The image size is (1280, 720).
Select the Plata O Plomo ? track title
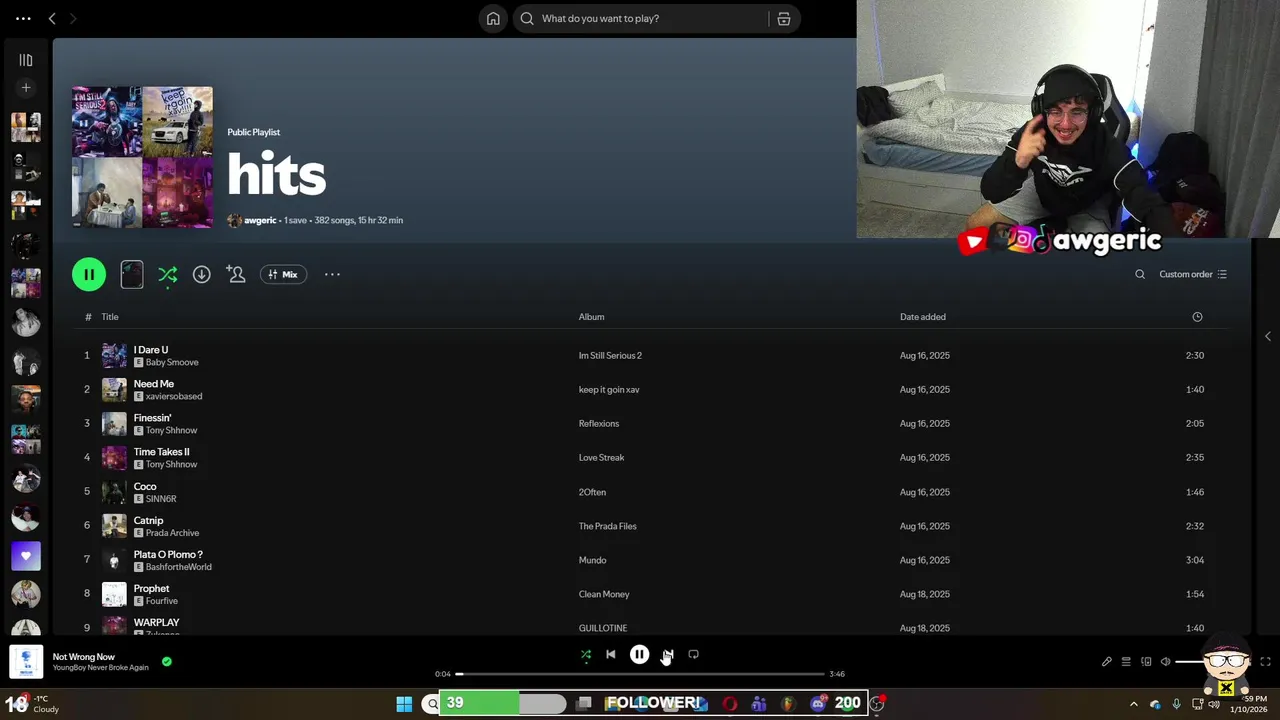[x=168, y=554]
